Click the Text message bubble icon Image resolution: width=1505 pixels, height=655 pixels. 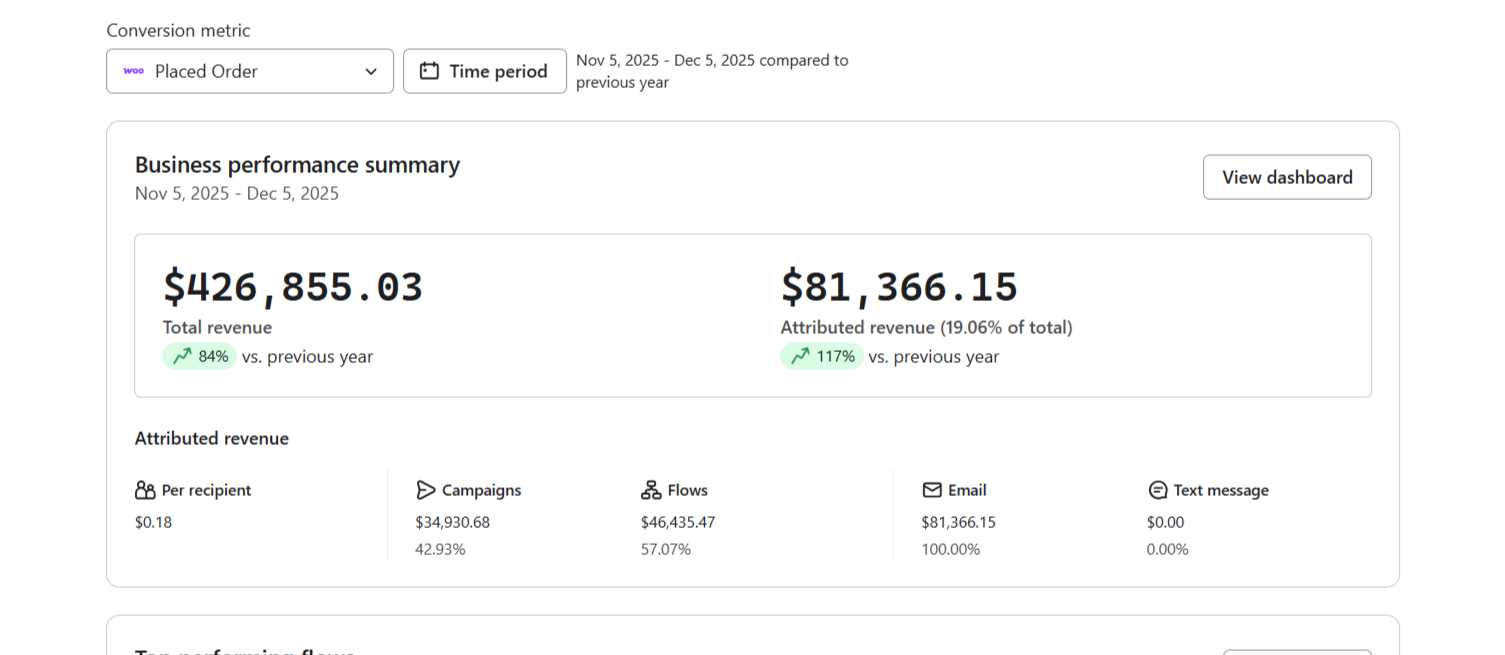click(1158, 490)
